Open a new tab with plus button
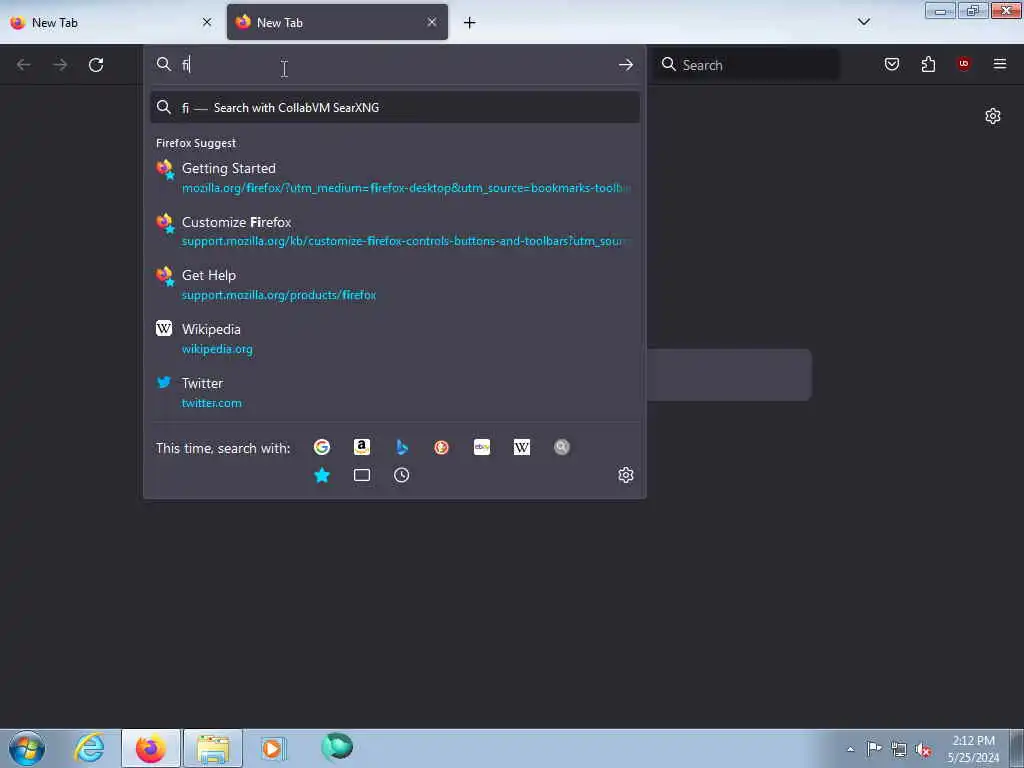Viewport: 1024px width, 768px height. (470, 23)
